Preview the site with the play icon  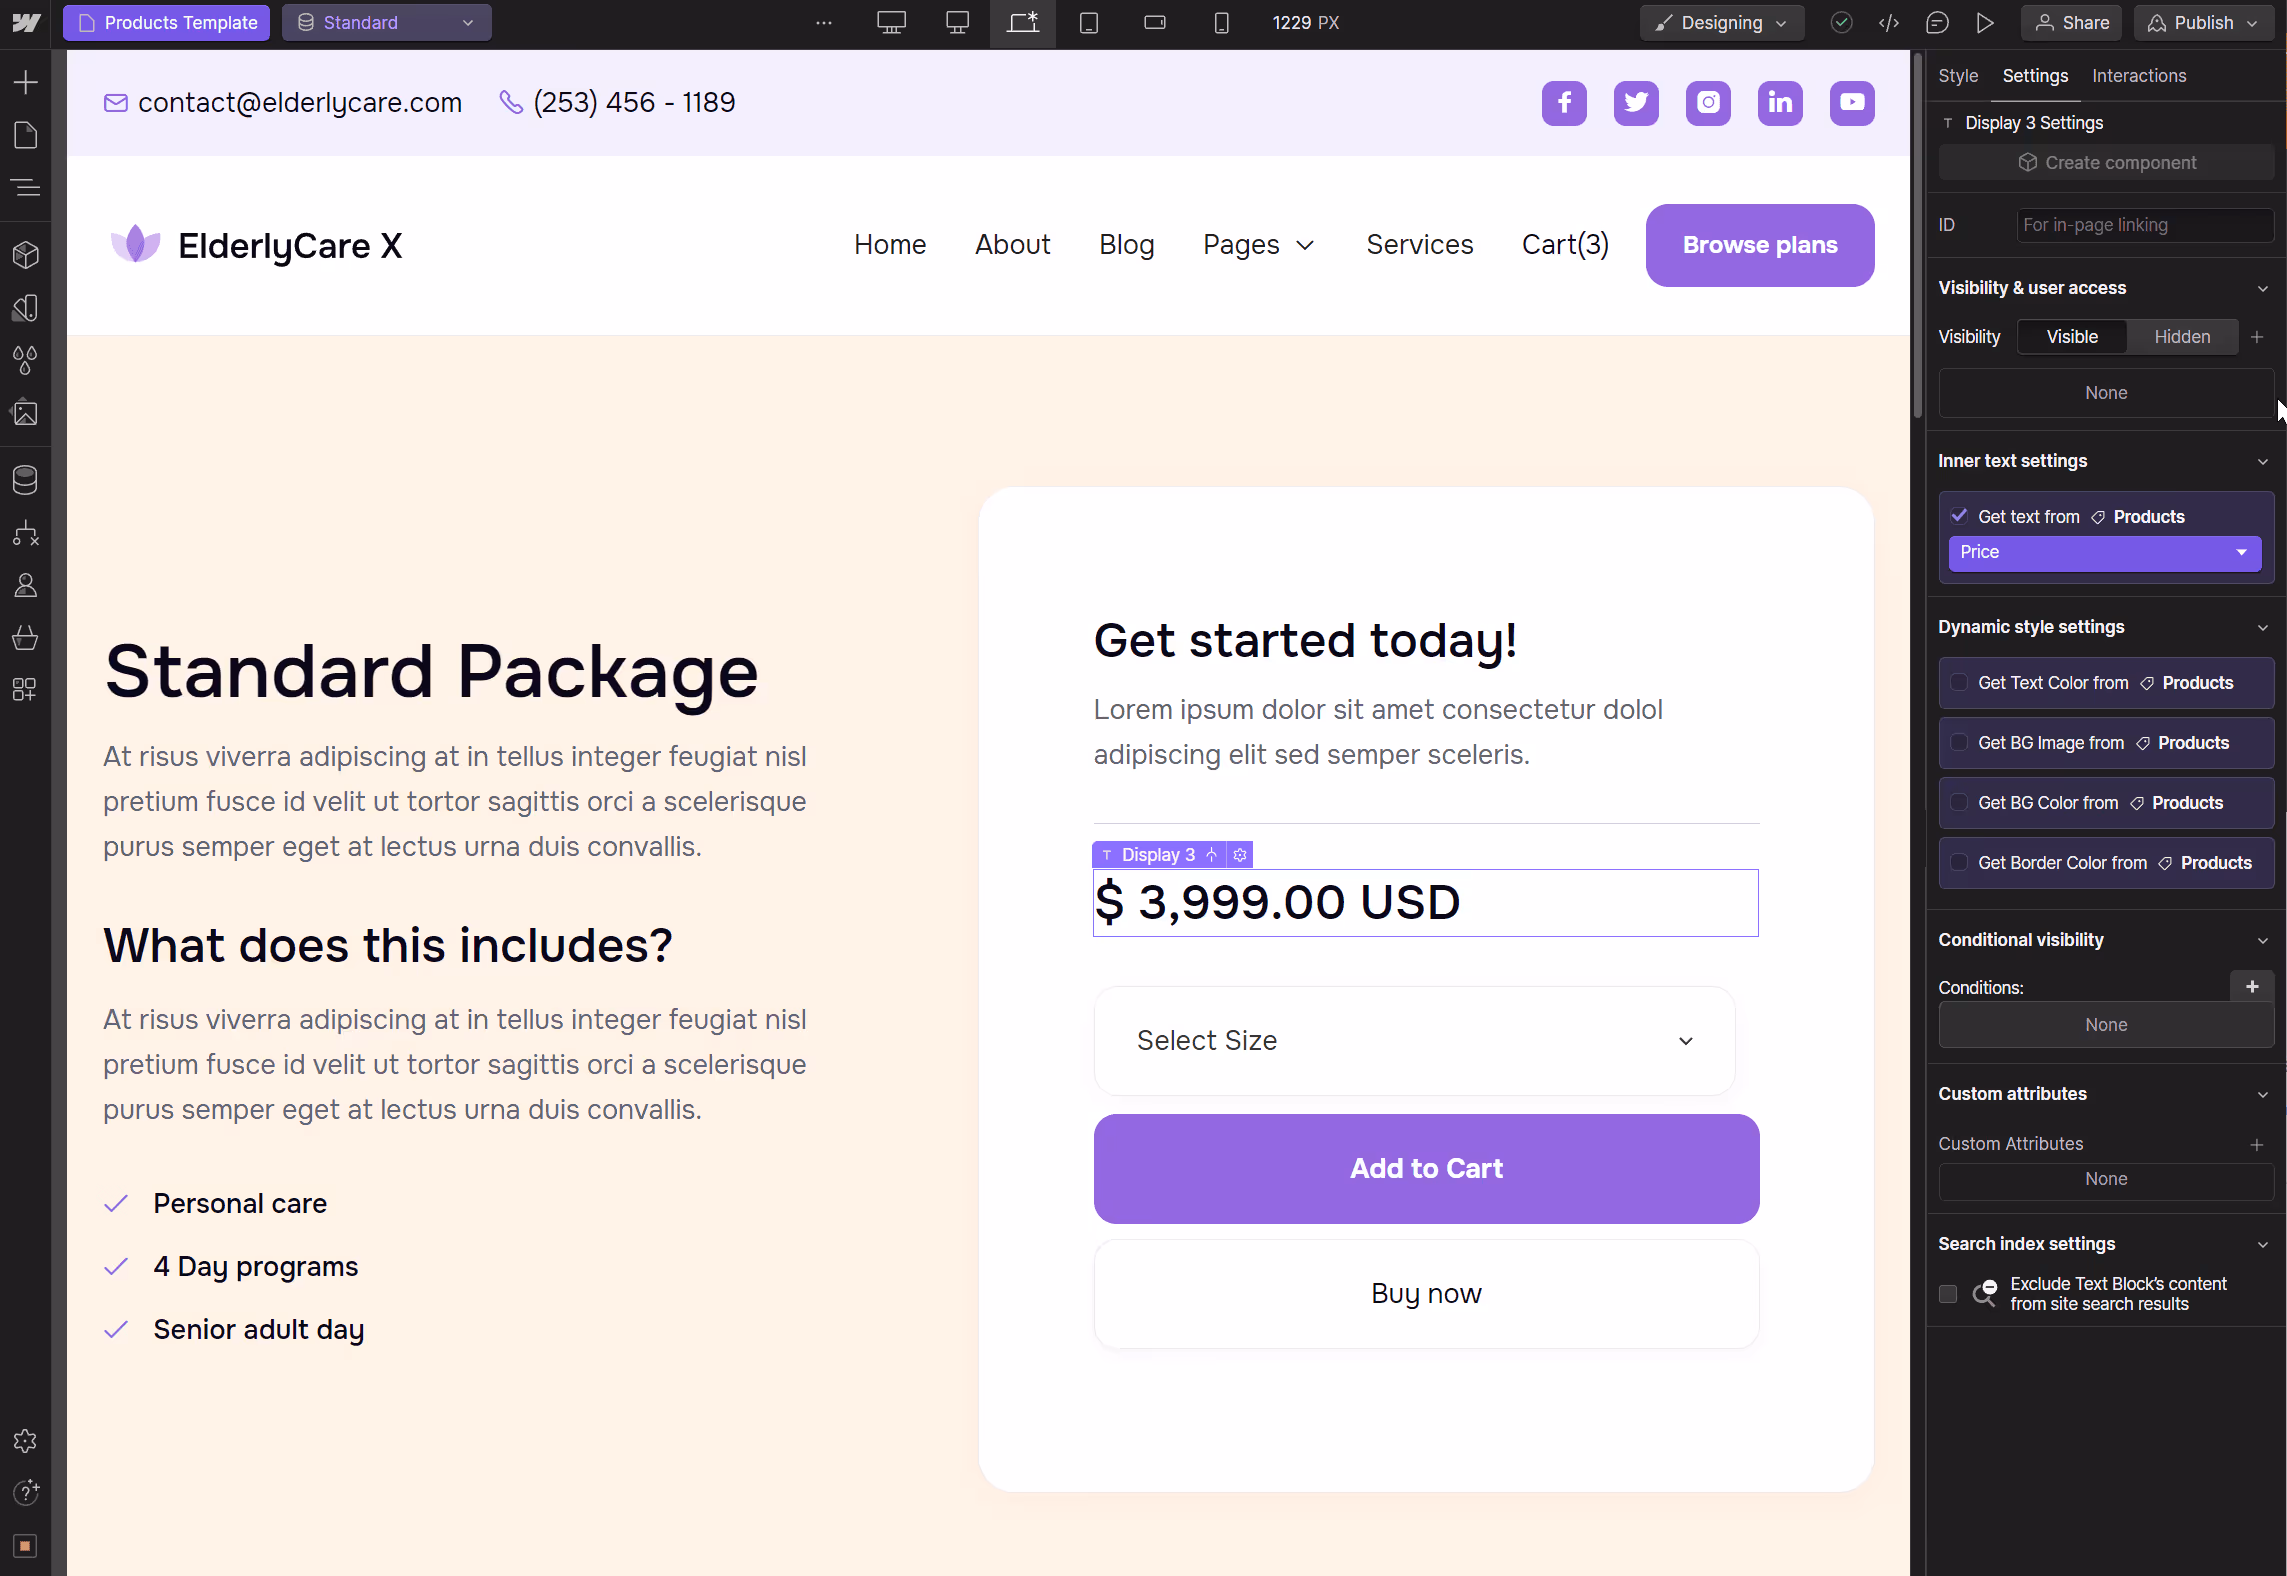pos(1986,22)
